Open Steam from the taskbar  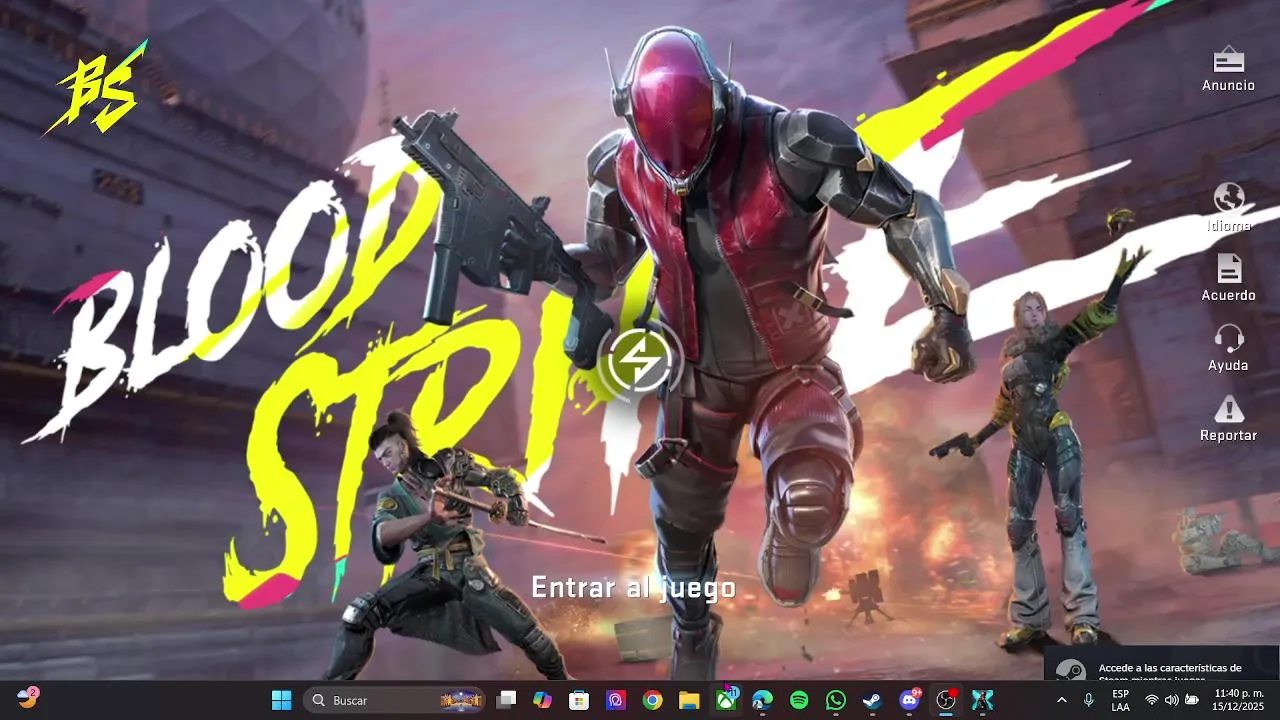coord(872,700)
